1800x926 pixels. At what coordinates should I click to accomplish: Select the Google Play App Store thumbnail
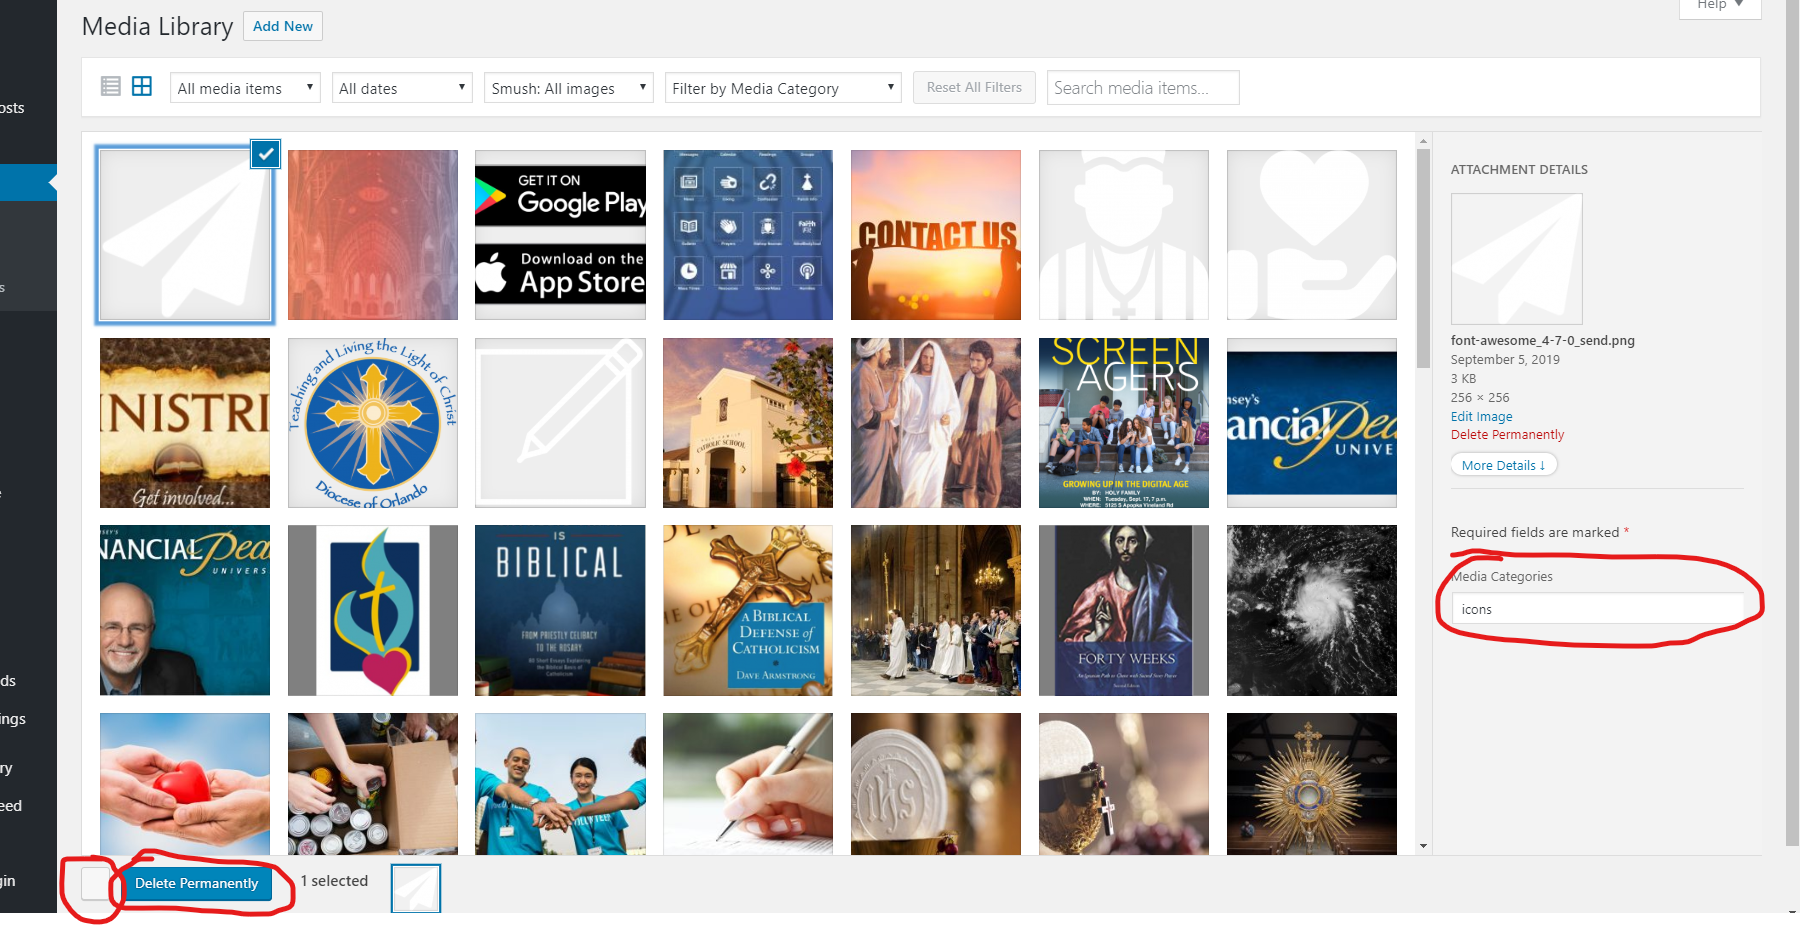pos(560,235)
